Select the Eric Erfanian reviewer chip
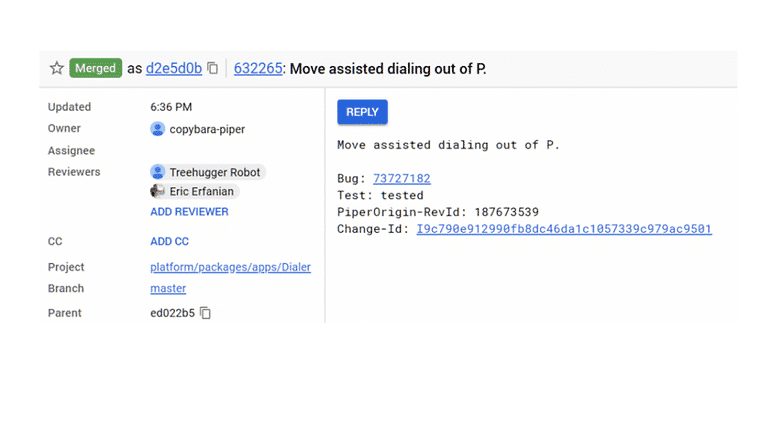Screen dimensions: 782x429 (195, 191)
